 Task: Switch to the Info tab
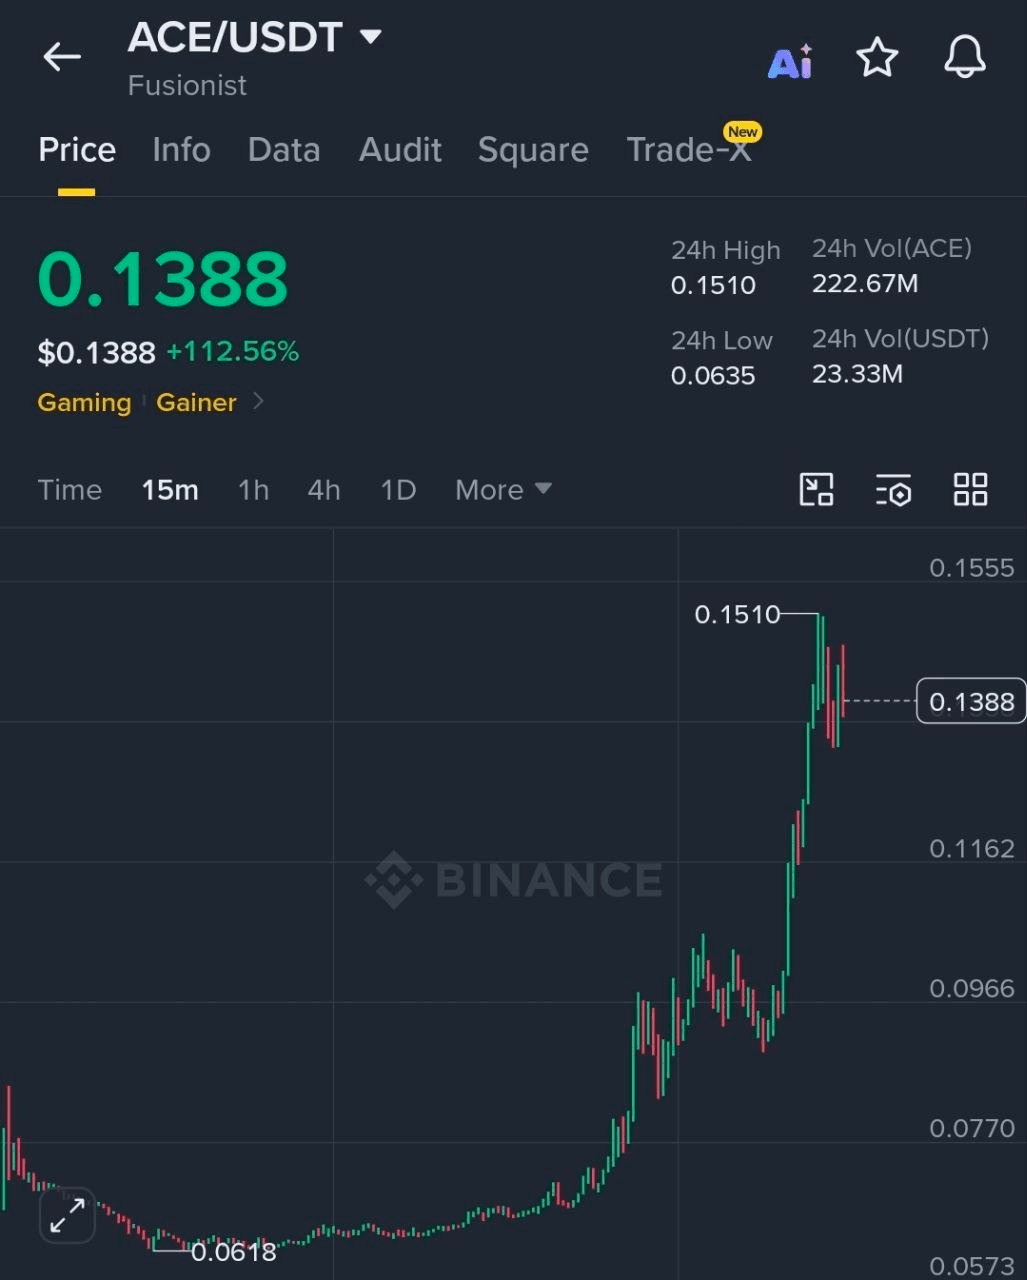[181, 150]
